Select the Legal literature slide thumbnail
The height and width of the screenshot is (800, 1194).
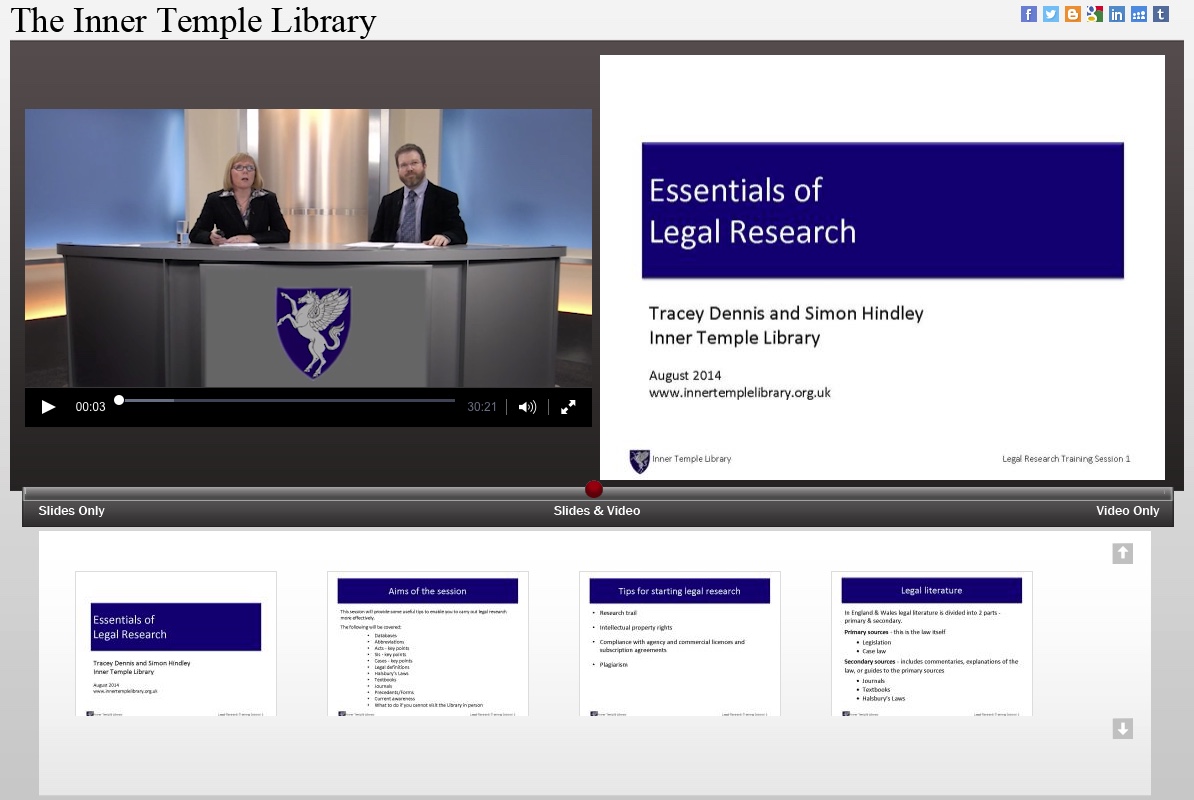(x=932, y=644)
